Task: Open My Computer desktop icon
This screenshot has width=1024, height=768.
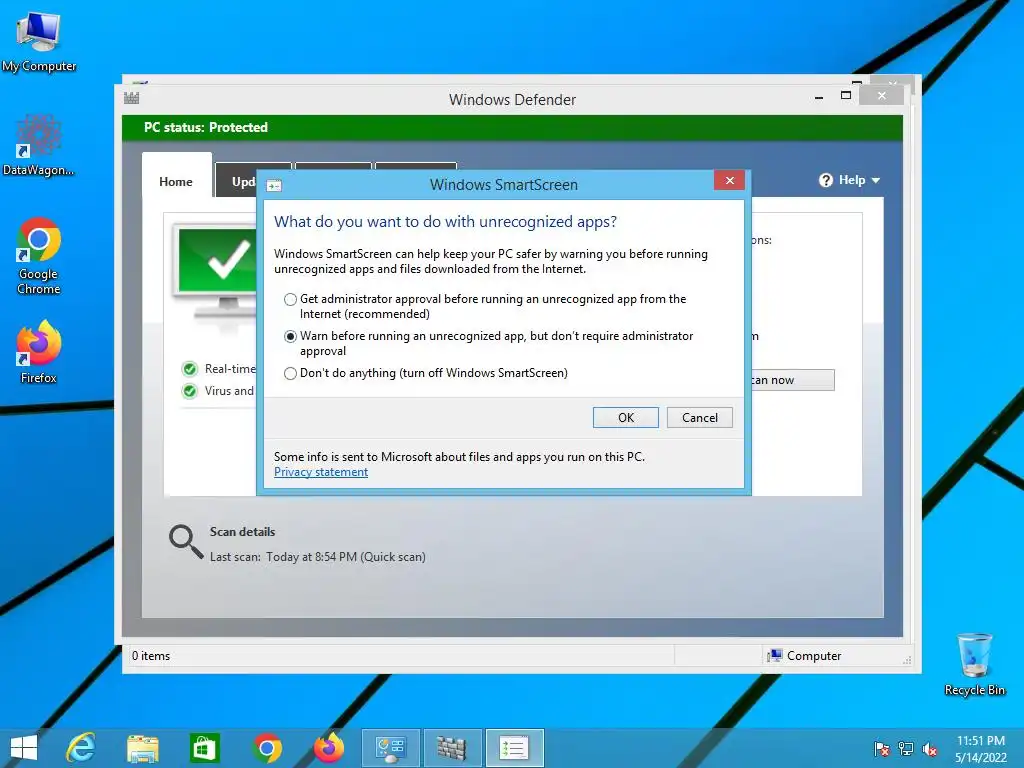Action: click(39, 41)
